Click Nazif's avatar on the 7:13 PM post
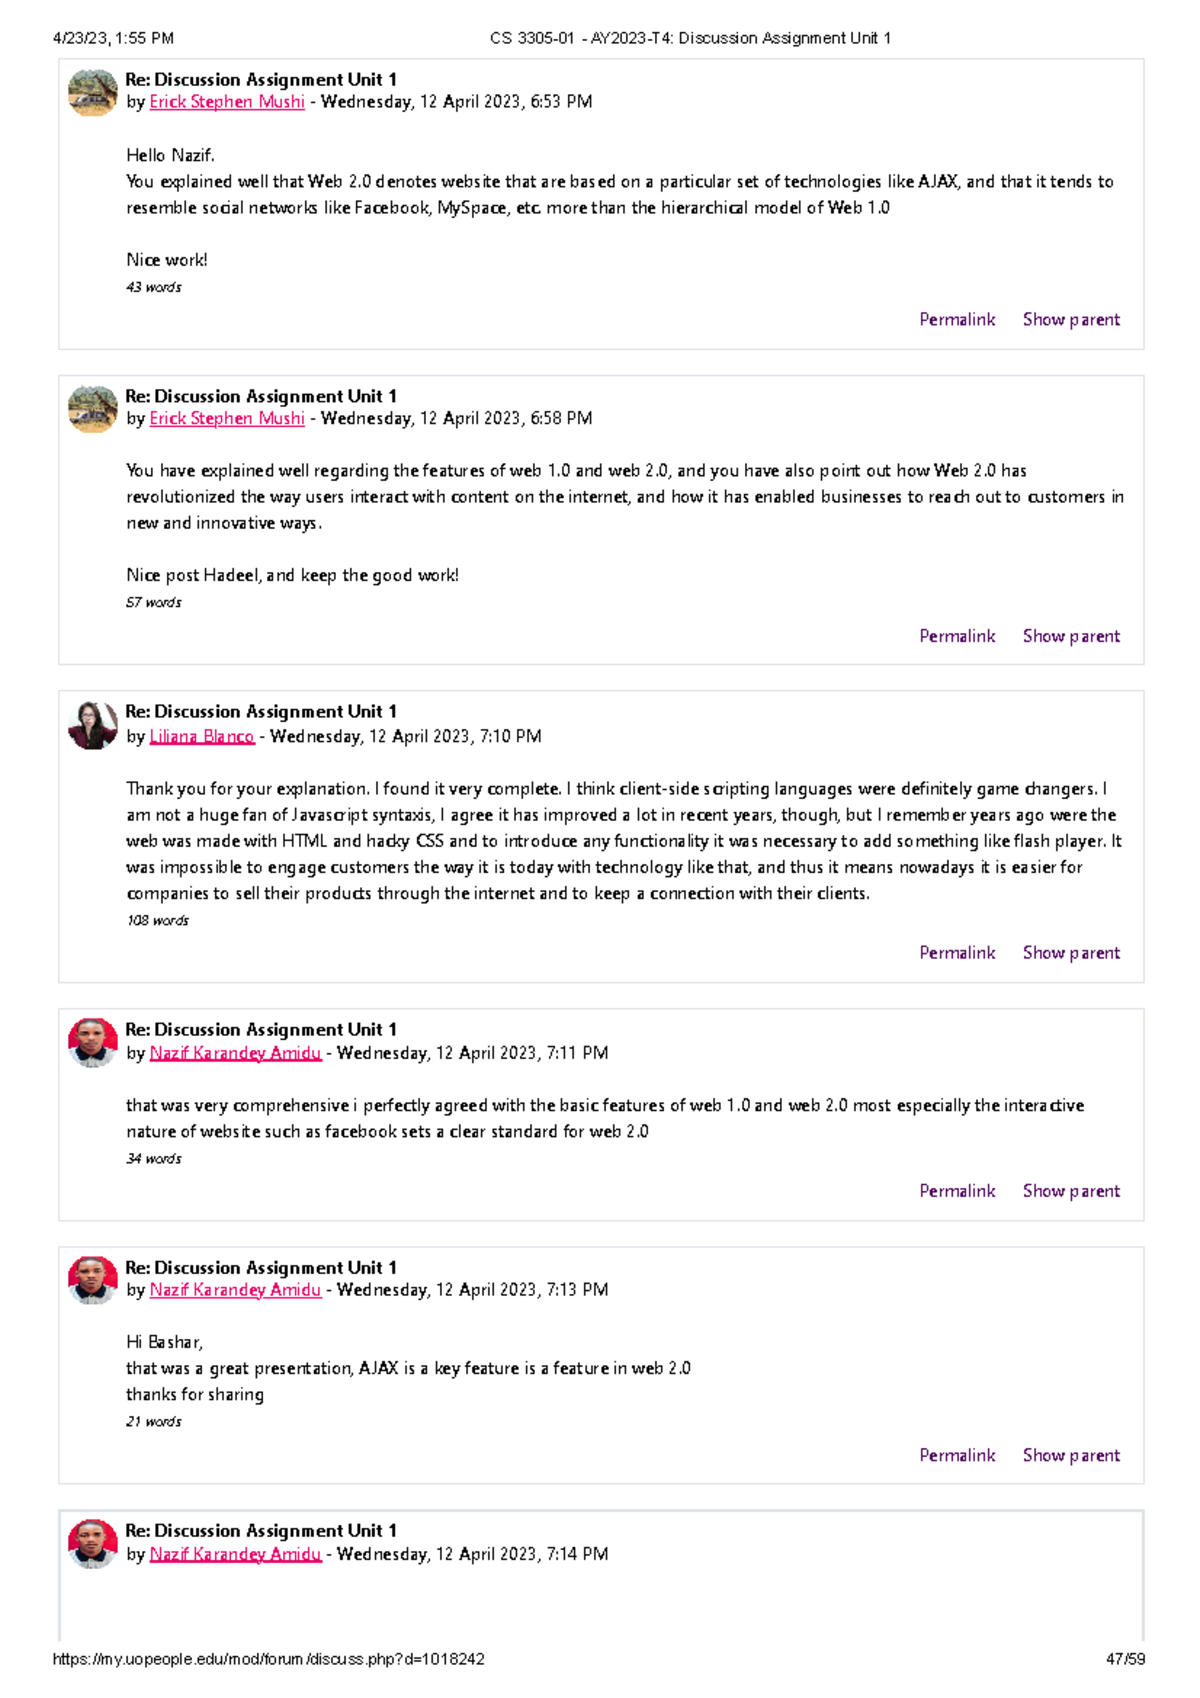This screenshot has height=1698, width=1200. click(x=92, y=1281)
